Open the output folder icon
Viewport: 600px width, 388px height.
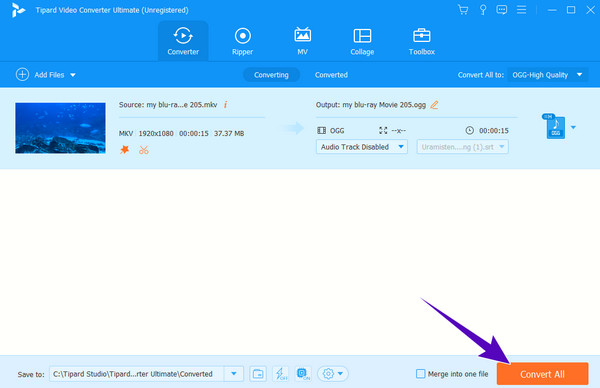[x=258, y=373]
